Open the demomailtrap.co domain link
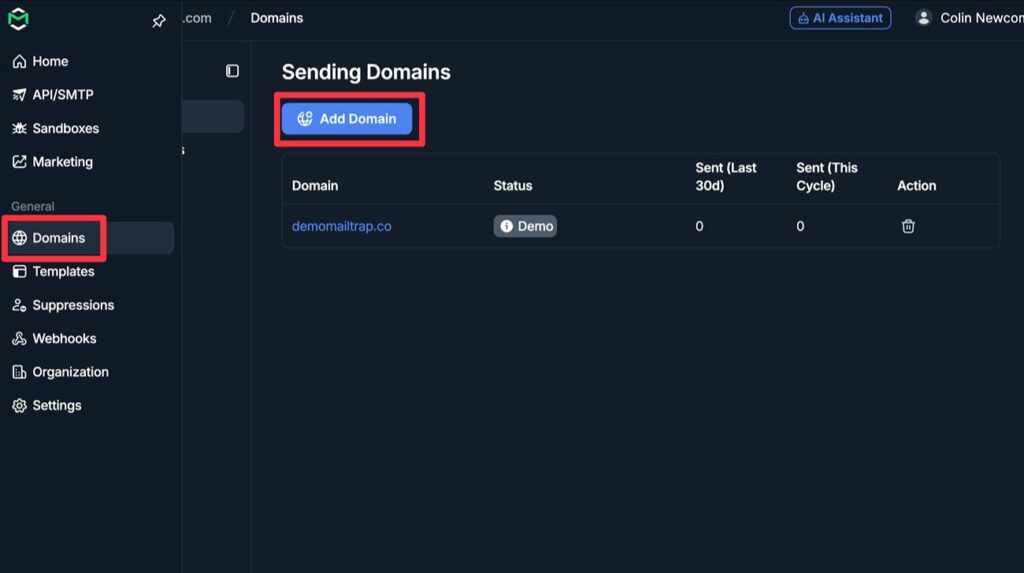 pos(342,226)
